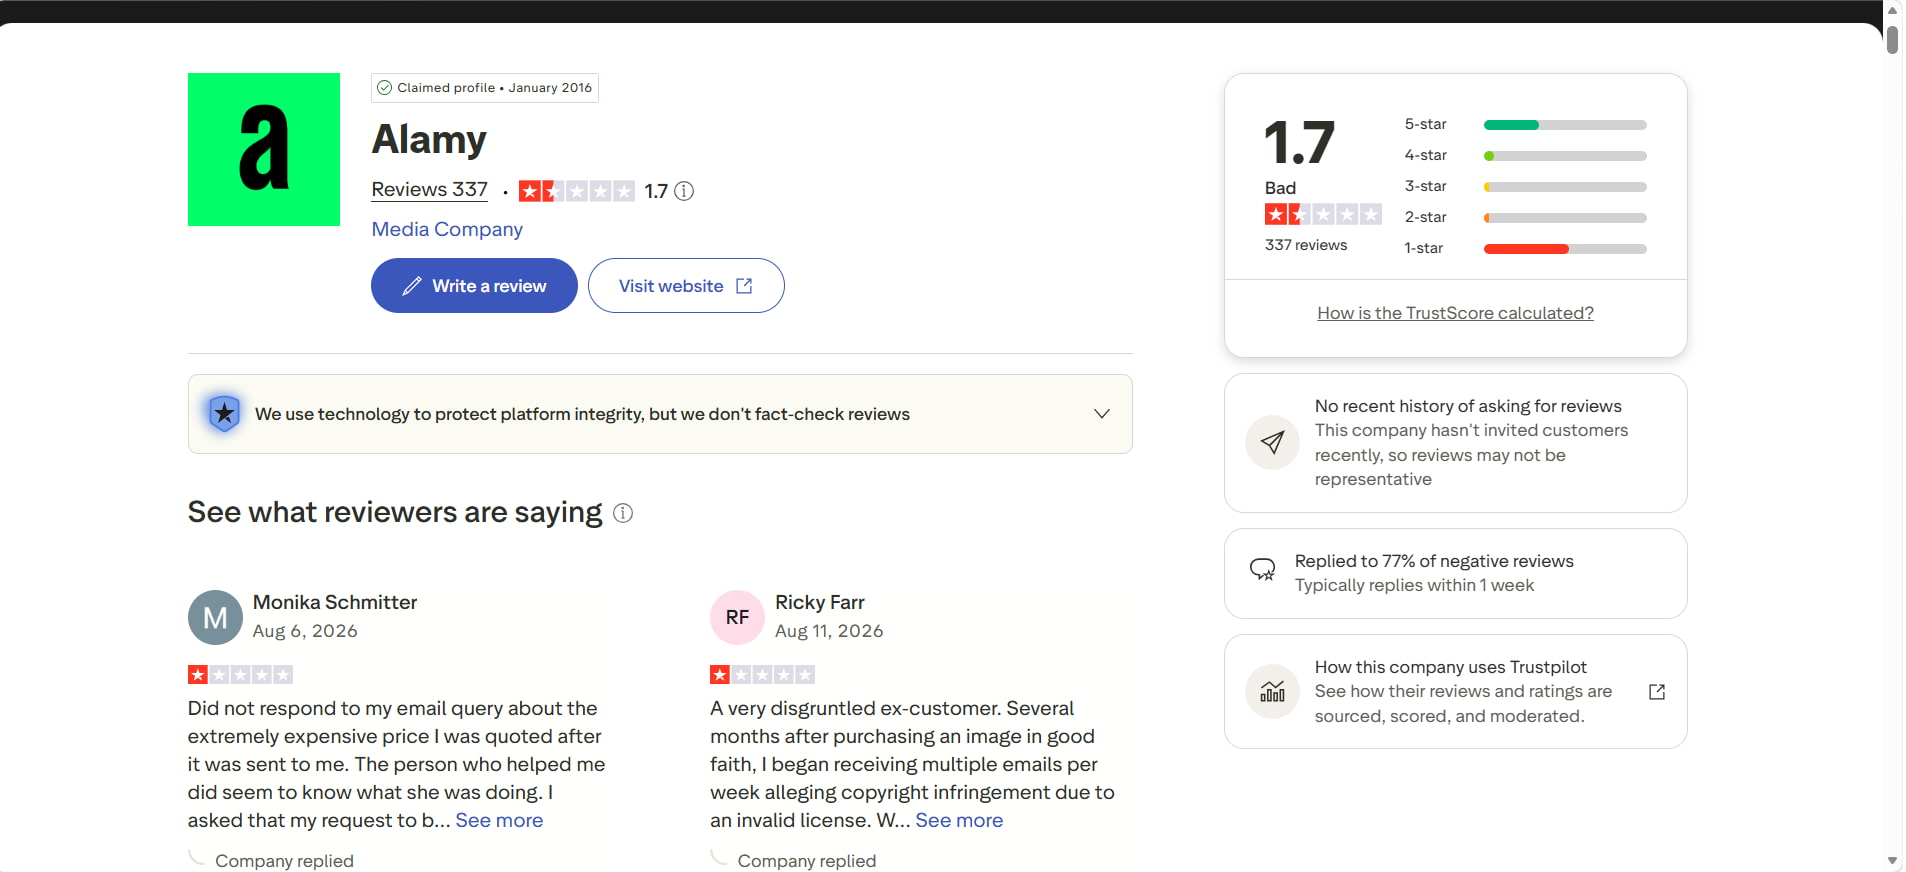The width and height of the screenshot is (1906, 872).
Task: Click the reviewer name Monika Schmitter
Action: (335, 602)
